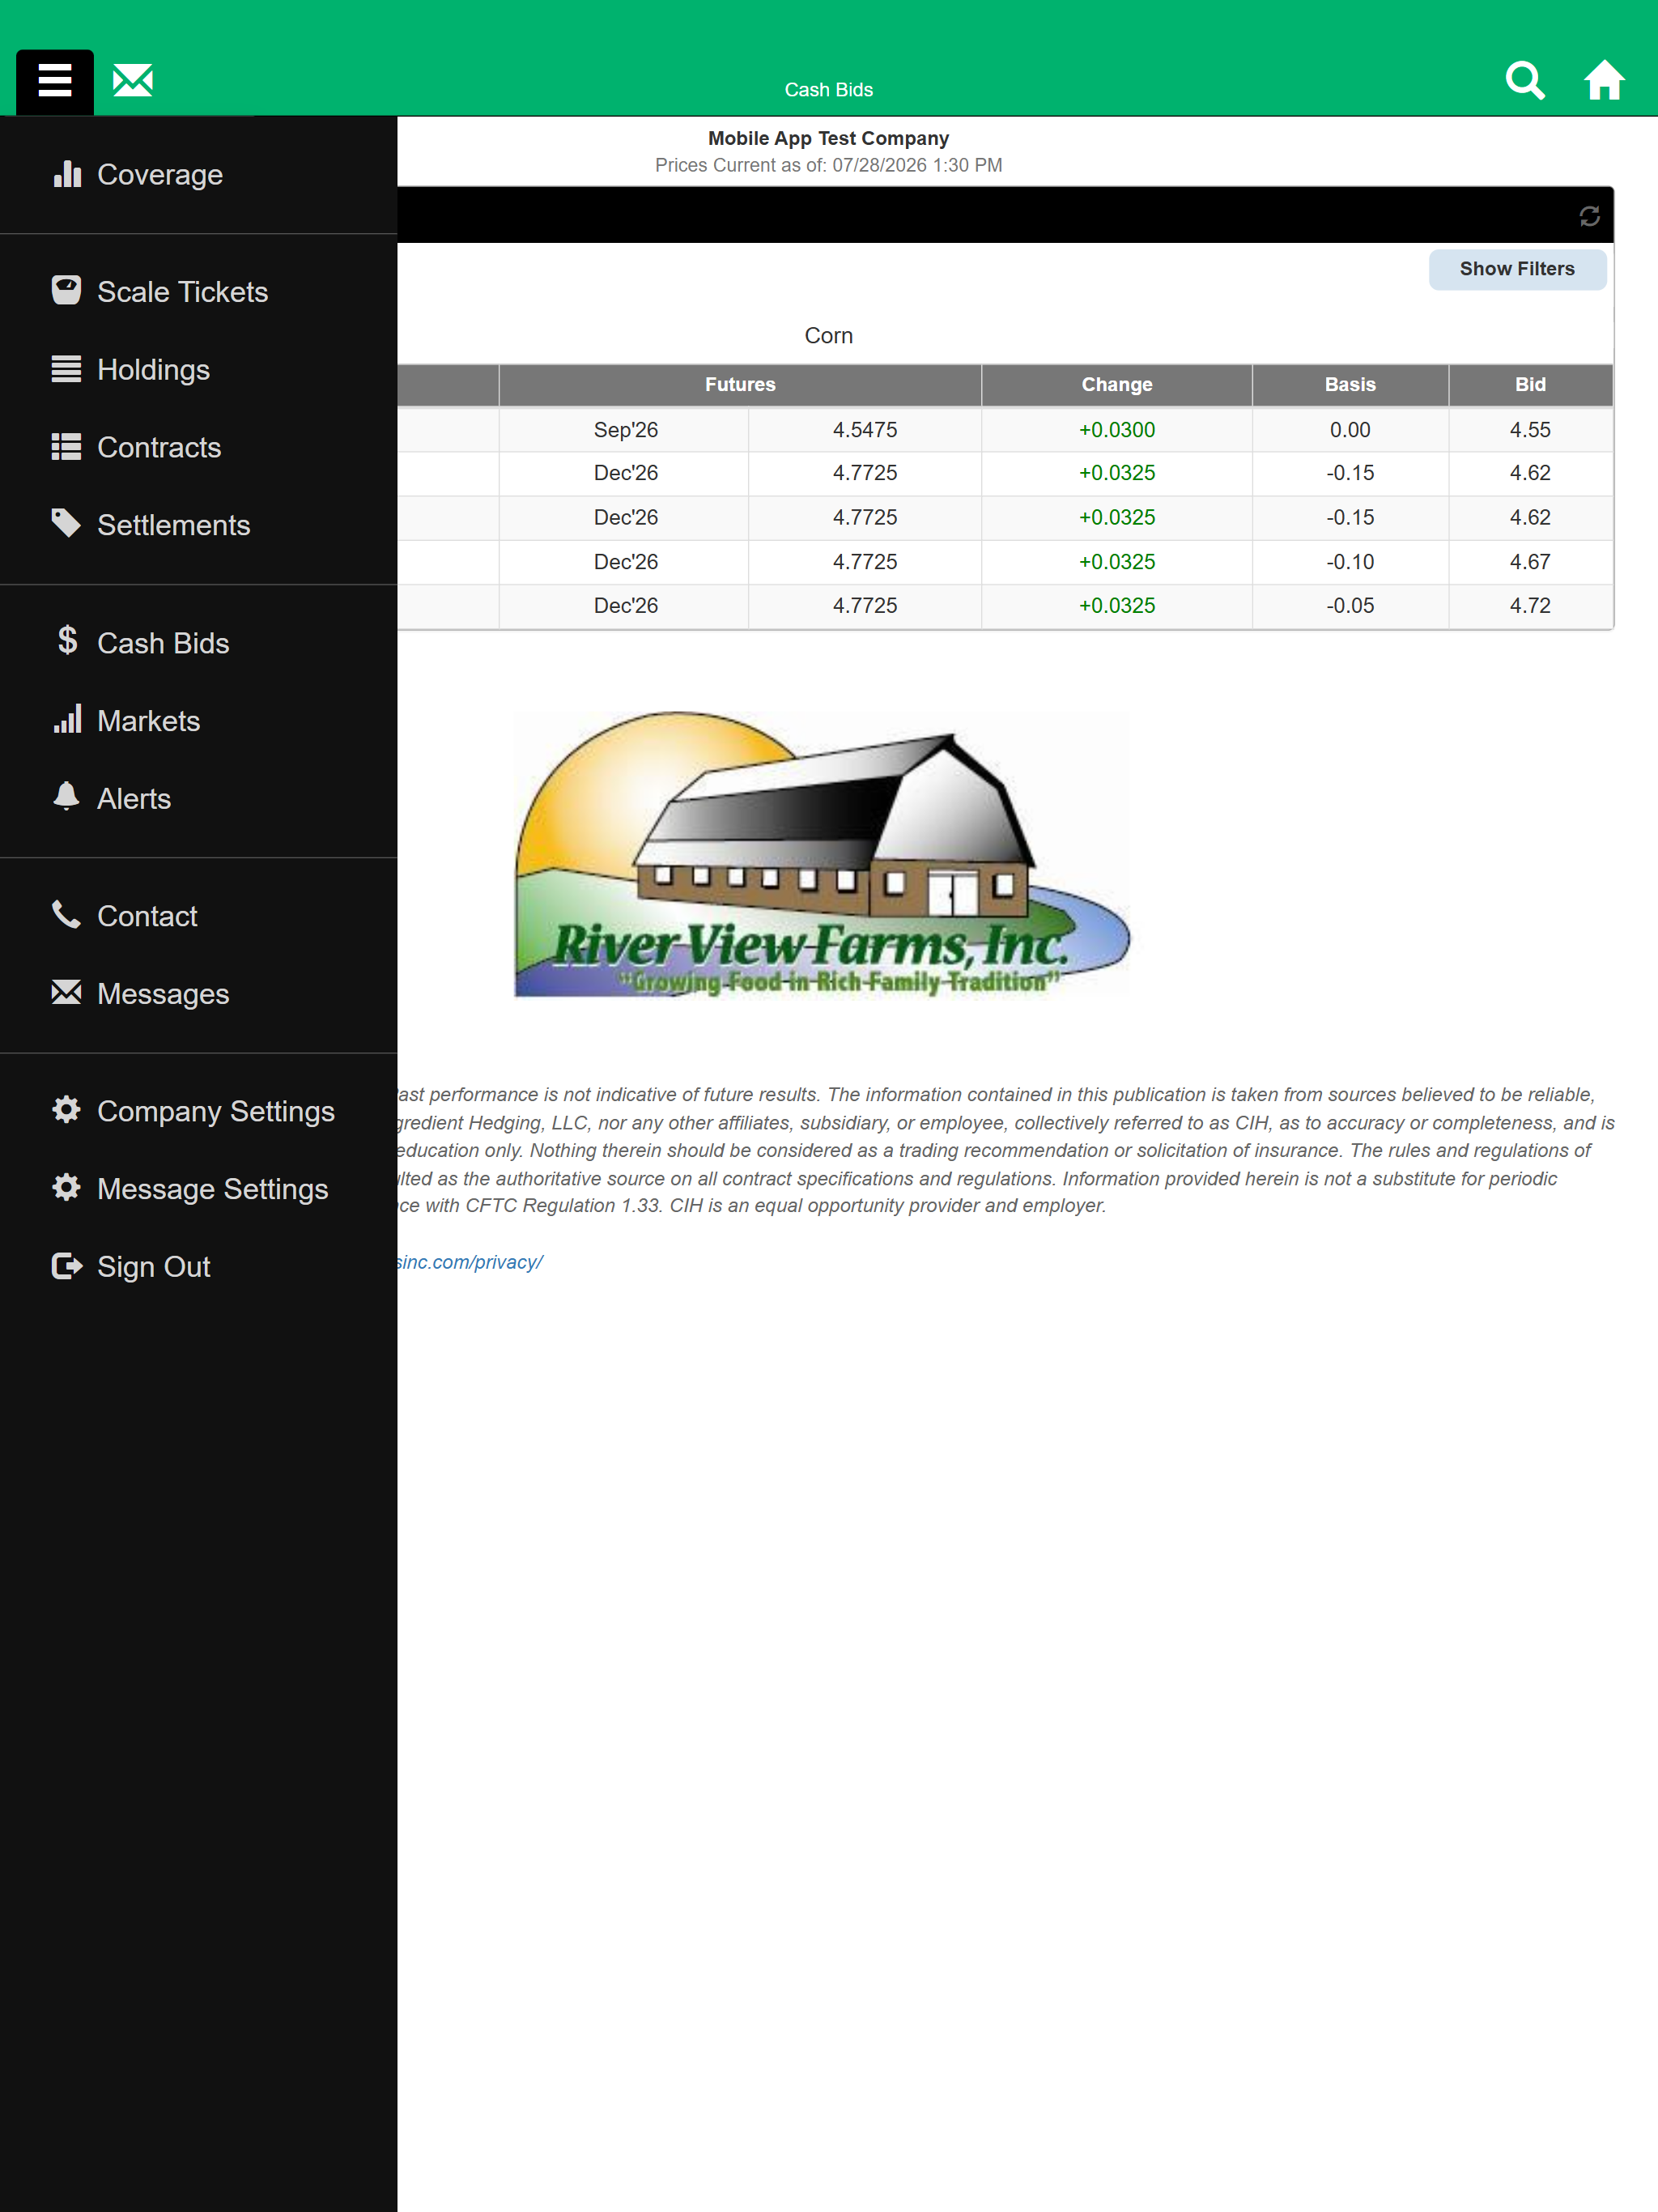This screenshot has width=1658, height=2212.
Task: Click the Message Settings gear icon
Action: (67, 1188)
